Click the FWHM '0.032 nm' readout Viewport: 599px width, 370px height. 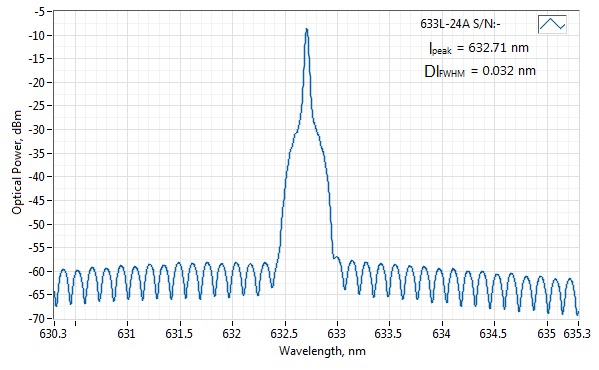coord(509,71)
